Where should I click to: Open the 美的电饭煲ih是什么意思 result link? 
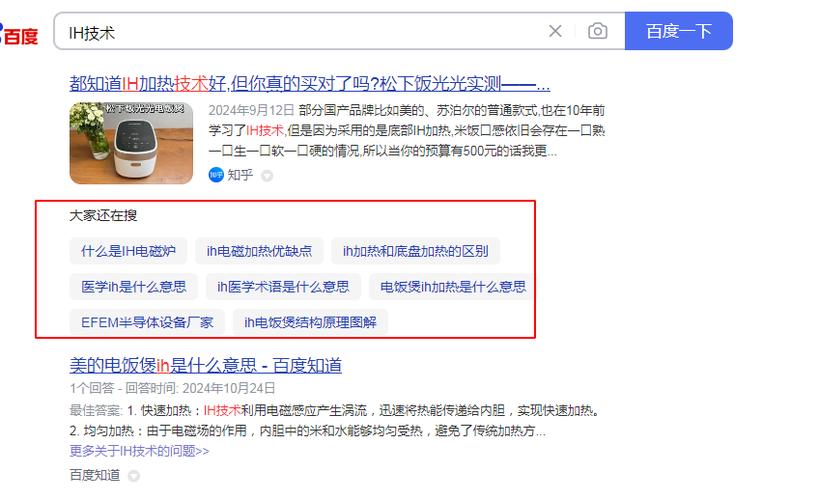click(205, 365)
